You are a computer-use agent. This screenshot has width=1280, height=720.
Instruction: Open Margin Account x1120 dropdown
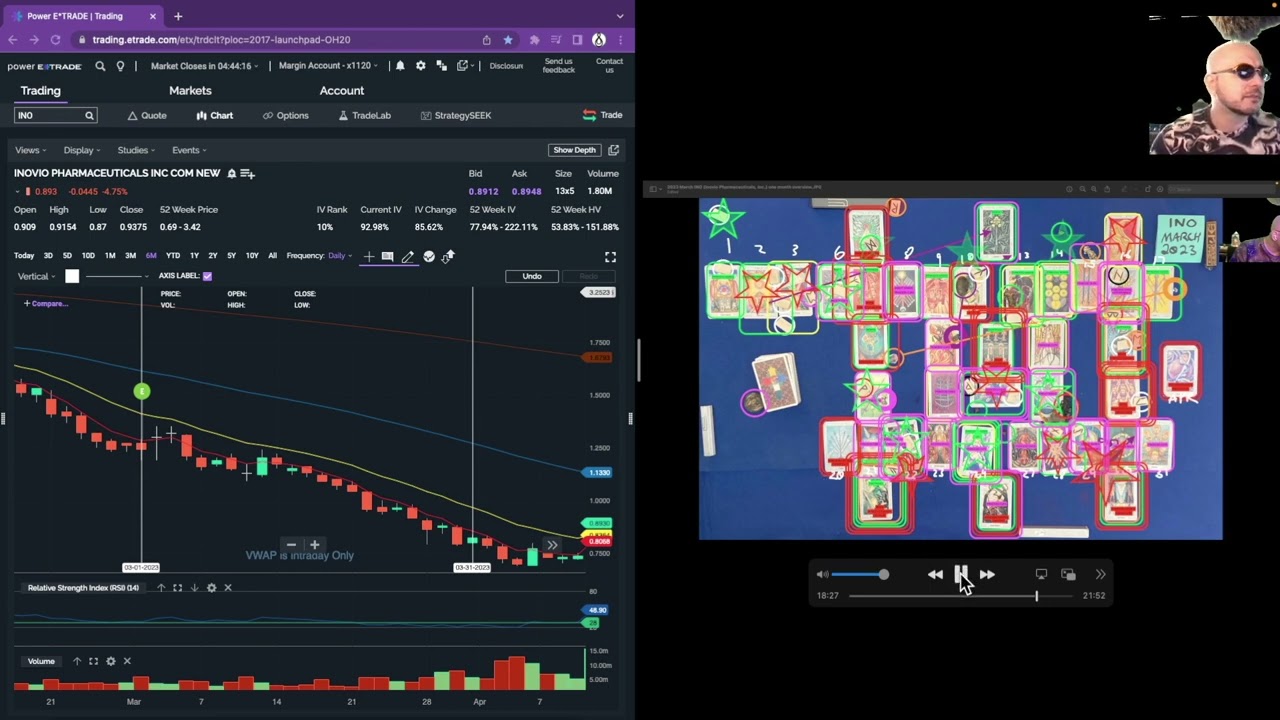point(328,66)
